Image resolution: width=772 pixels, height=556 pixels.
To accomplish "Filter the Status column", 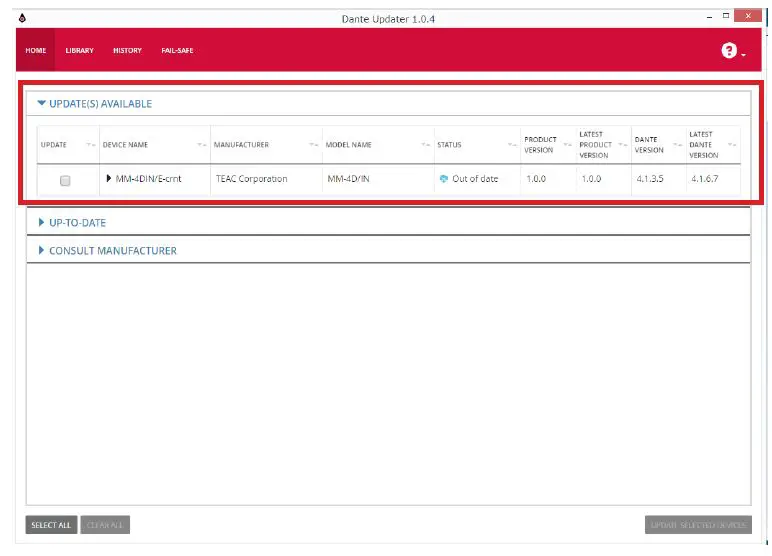I will (x=512, y=145).
